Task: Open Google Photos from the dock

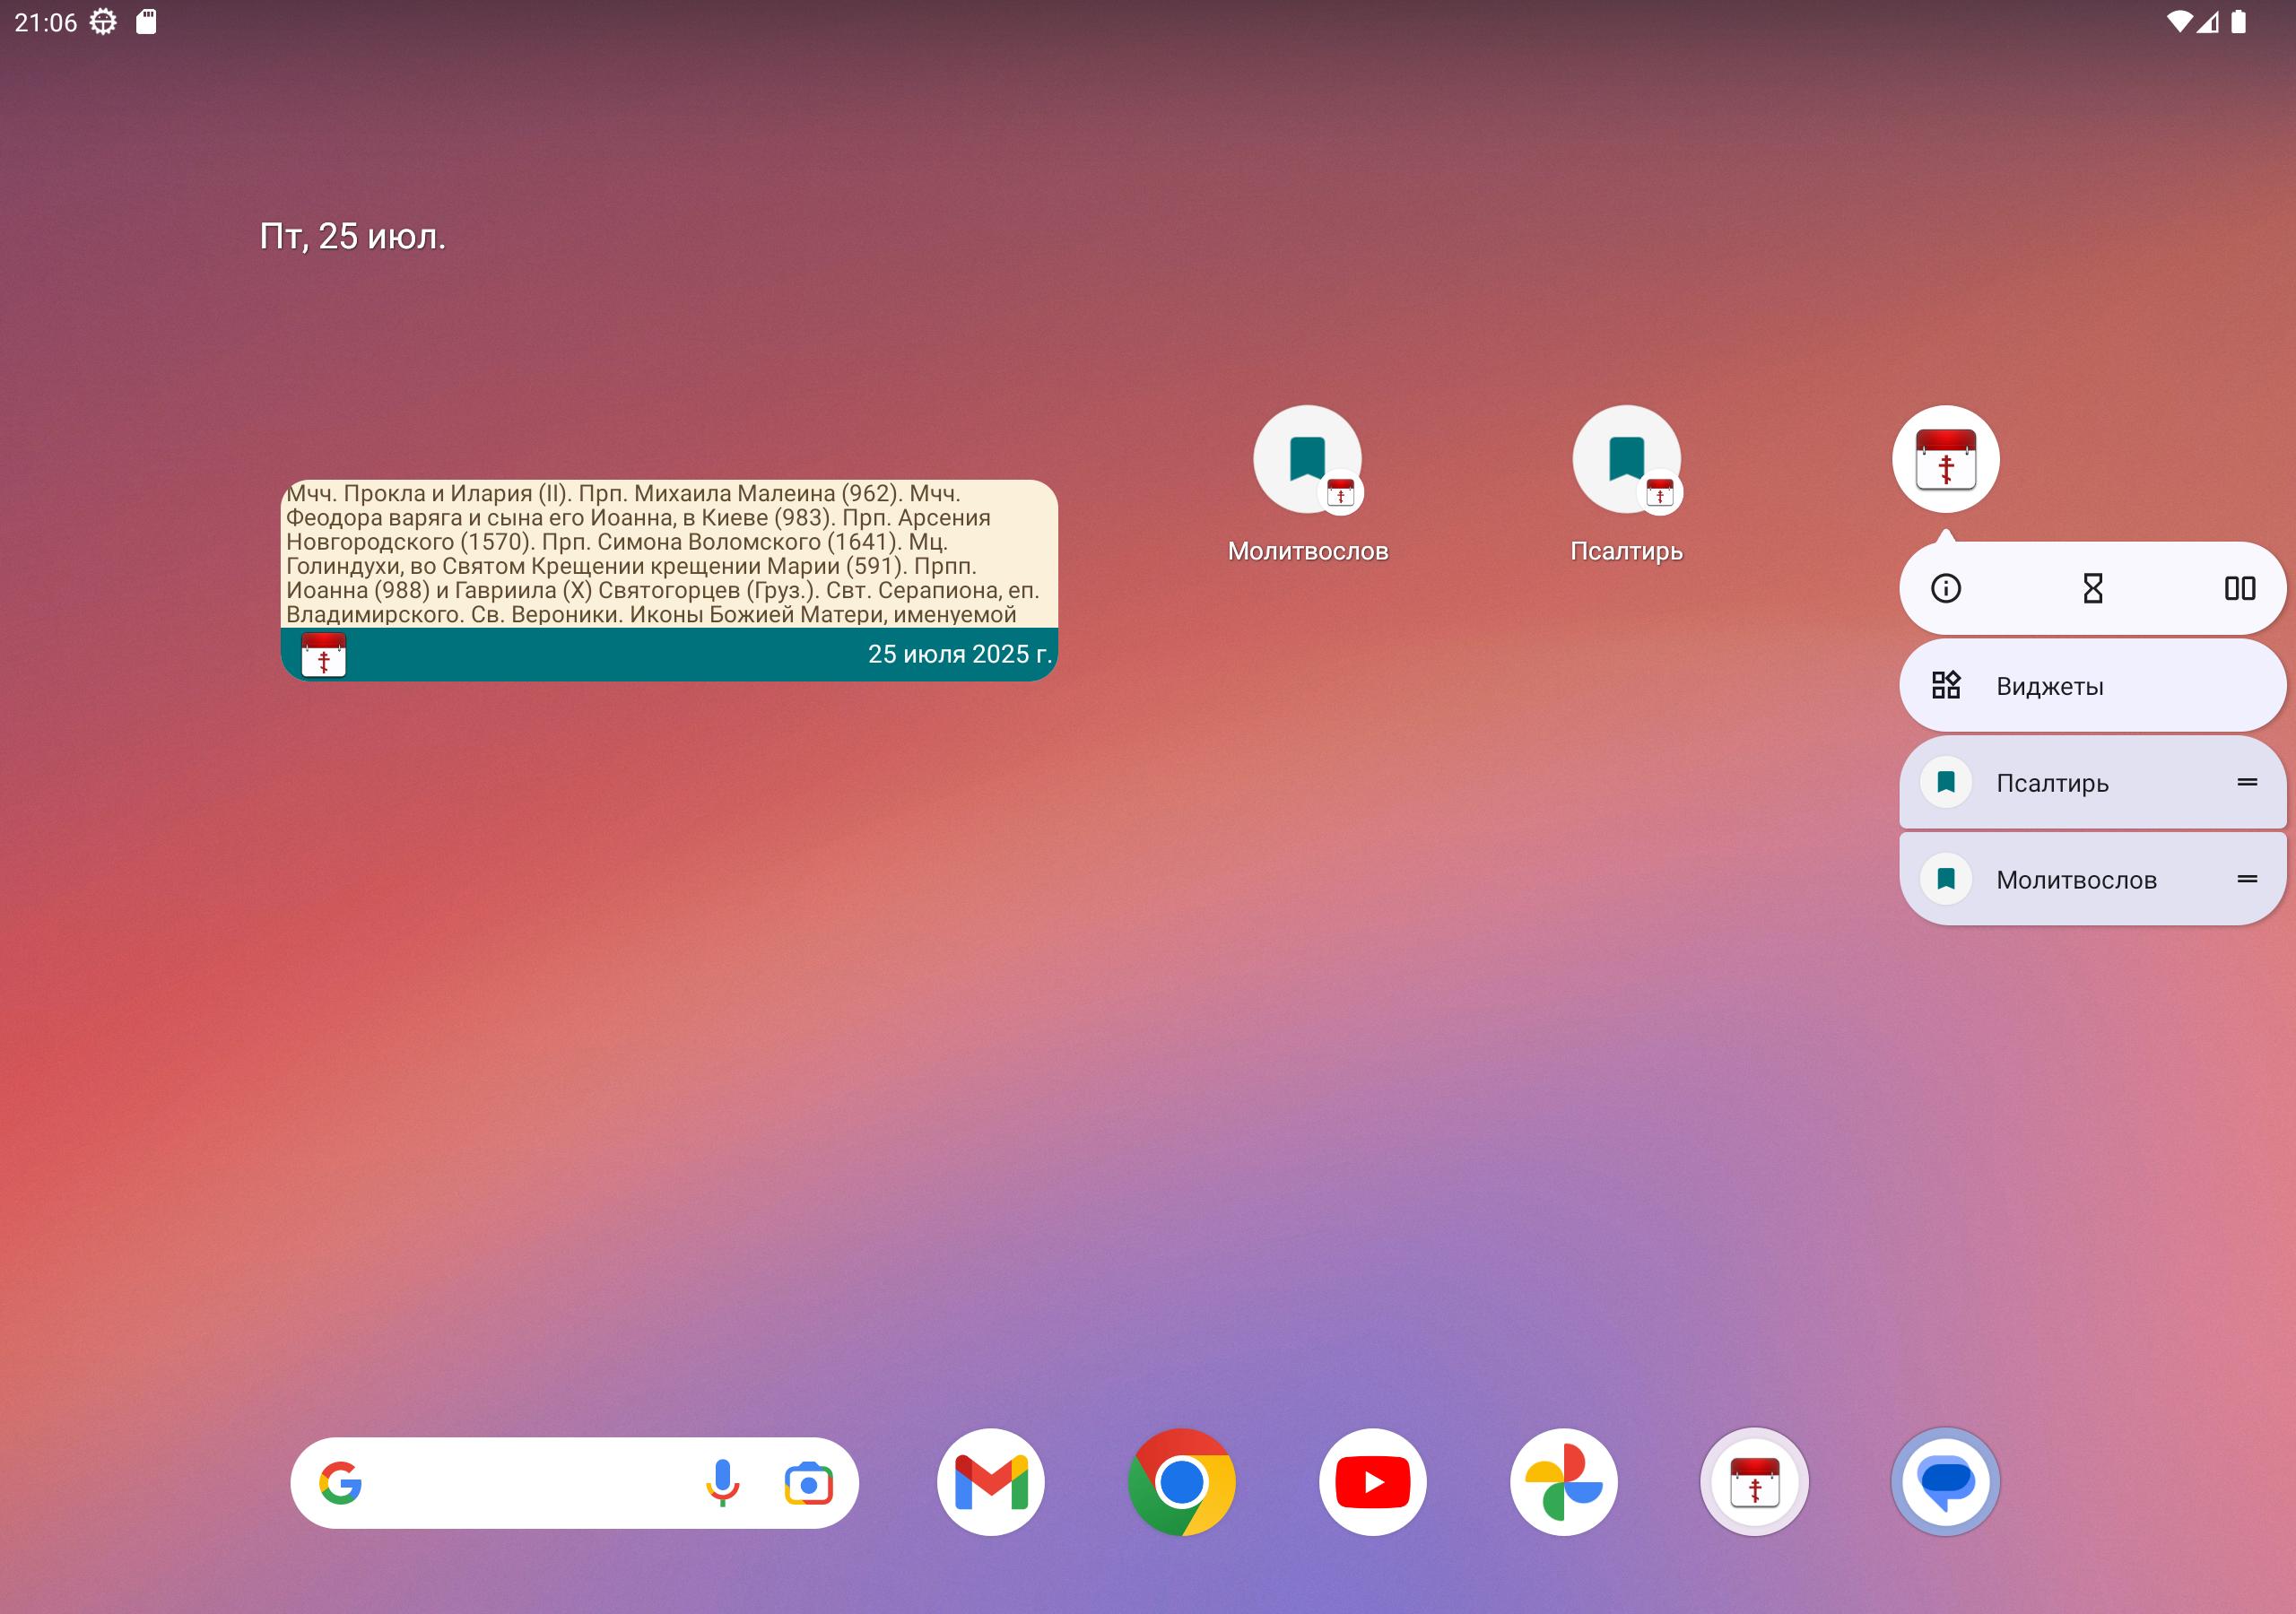Action: 1563,1482
